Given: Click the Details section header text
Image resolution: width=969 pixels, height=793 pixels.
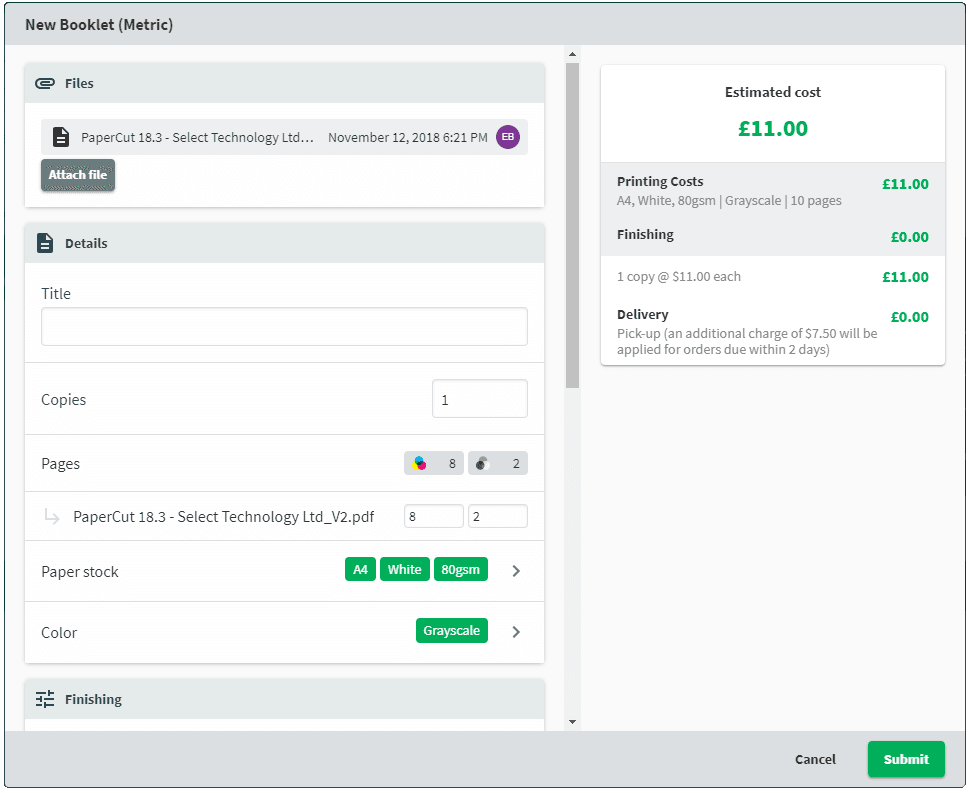Looking at the screenshot, I should tap(86, 244).
